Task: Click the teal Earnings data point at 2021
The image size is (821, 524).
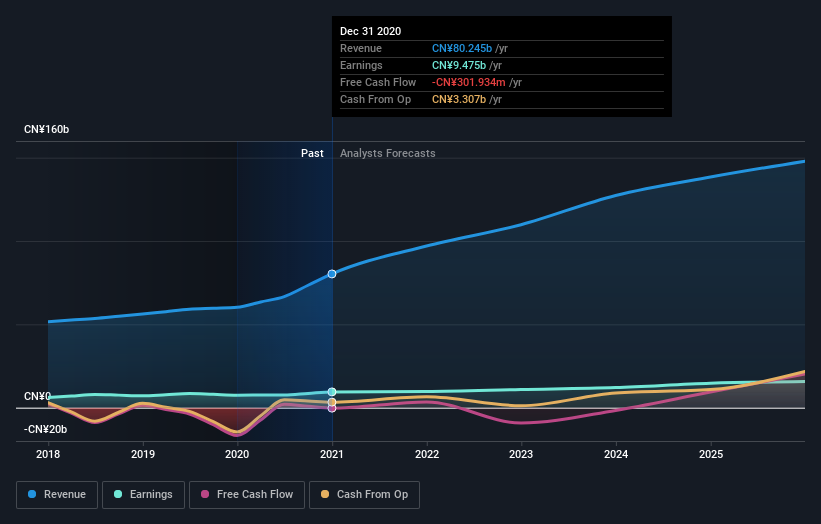Action: coord(332,392)
